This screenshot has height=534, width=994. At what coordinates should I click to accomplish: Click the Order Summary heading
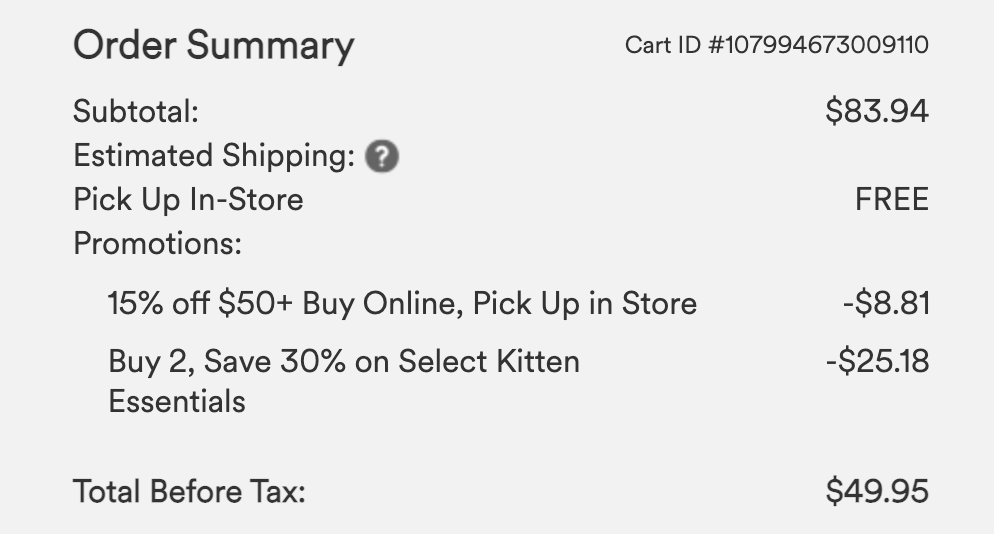(214, 46)
